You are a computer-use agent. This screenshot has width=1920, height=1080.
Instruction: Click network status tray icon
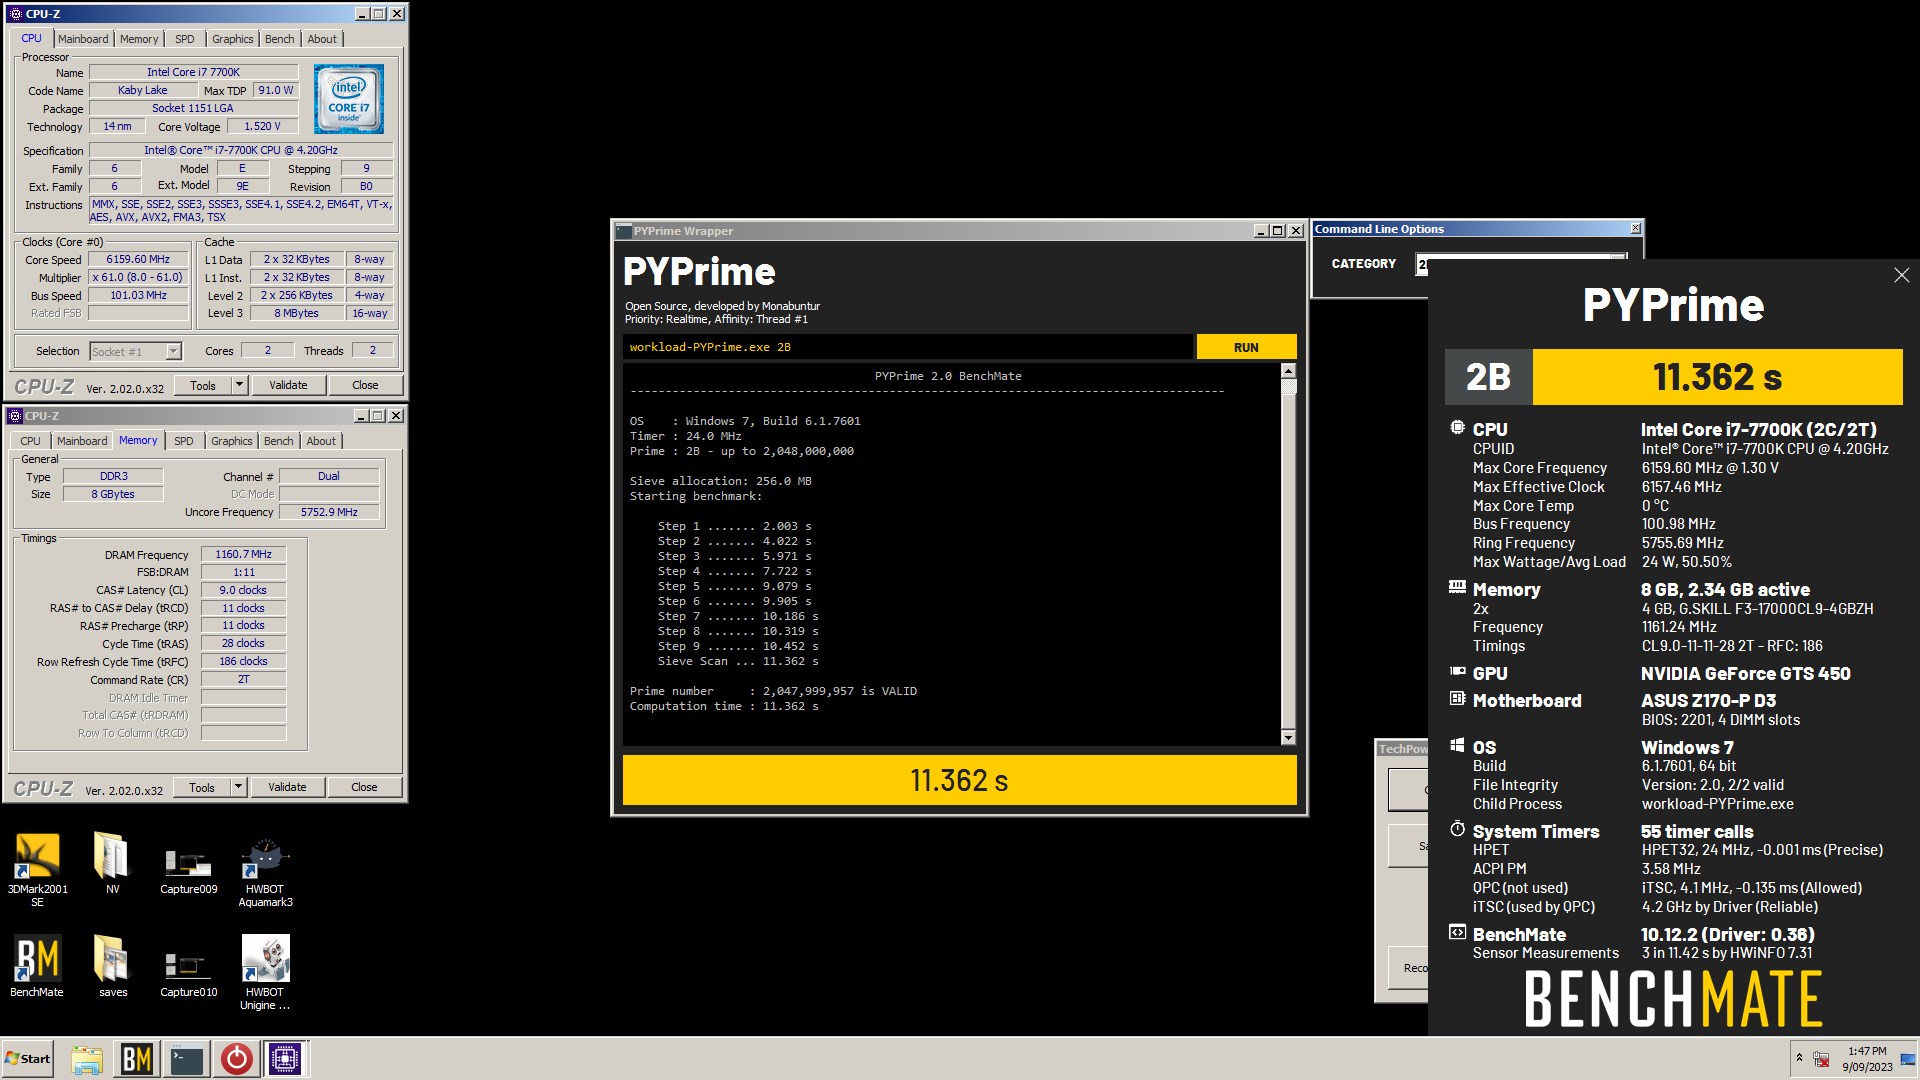tap(1822, 1059)
